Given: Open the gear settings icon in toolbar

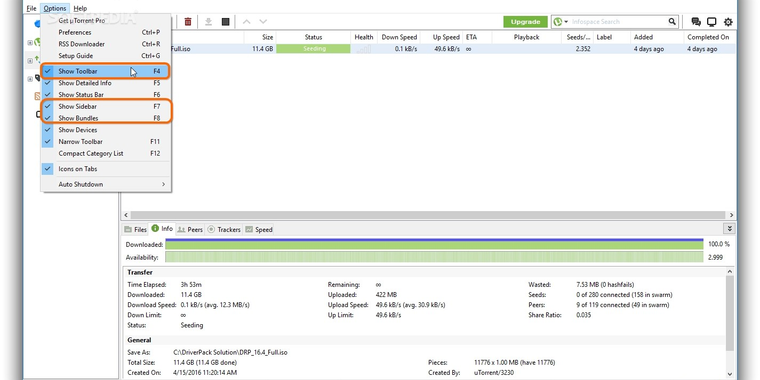Looking at the screenshot, I should pos(728,22).
